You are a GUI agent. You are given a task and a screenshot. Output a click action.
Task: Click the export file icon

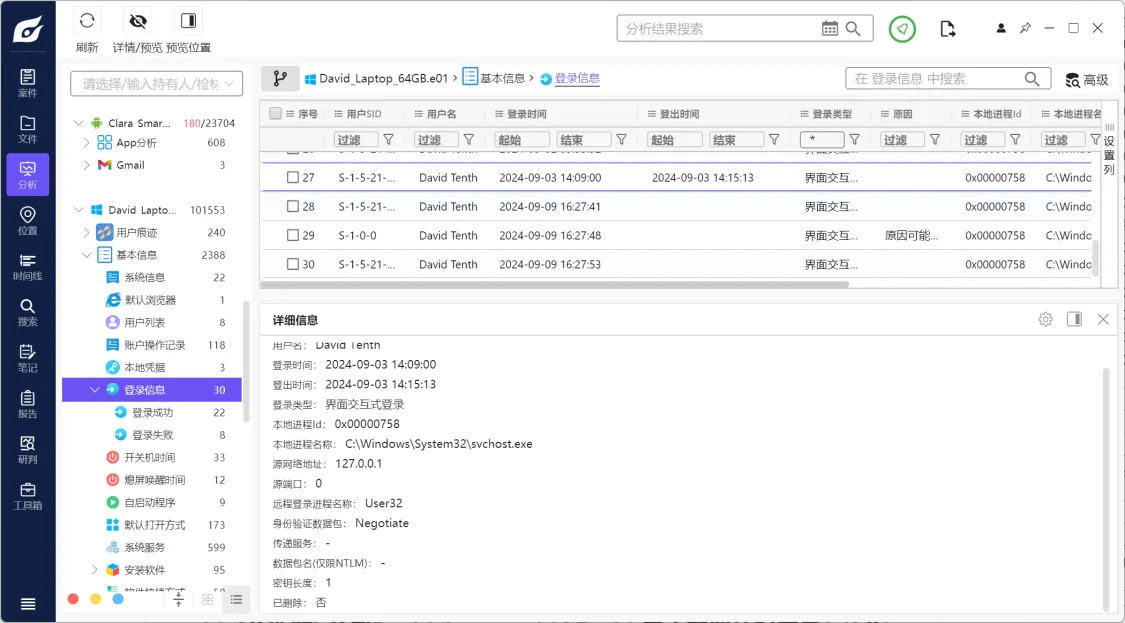tap(948, 29)
